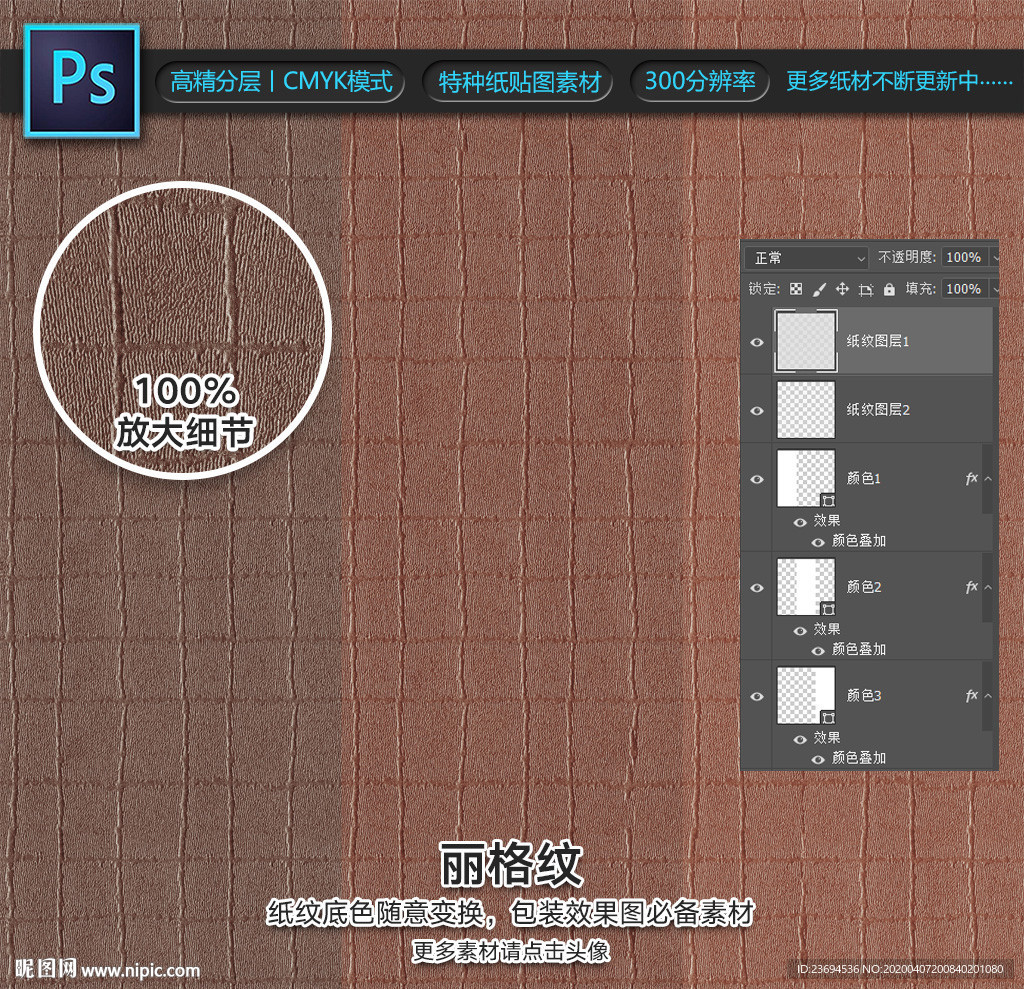Click layer name 颜色1

863,478
